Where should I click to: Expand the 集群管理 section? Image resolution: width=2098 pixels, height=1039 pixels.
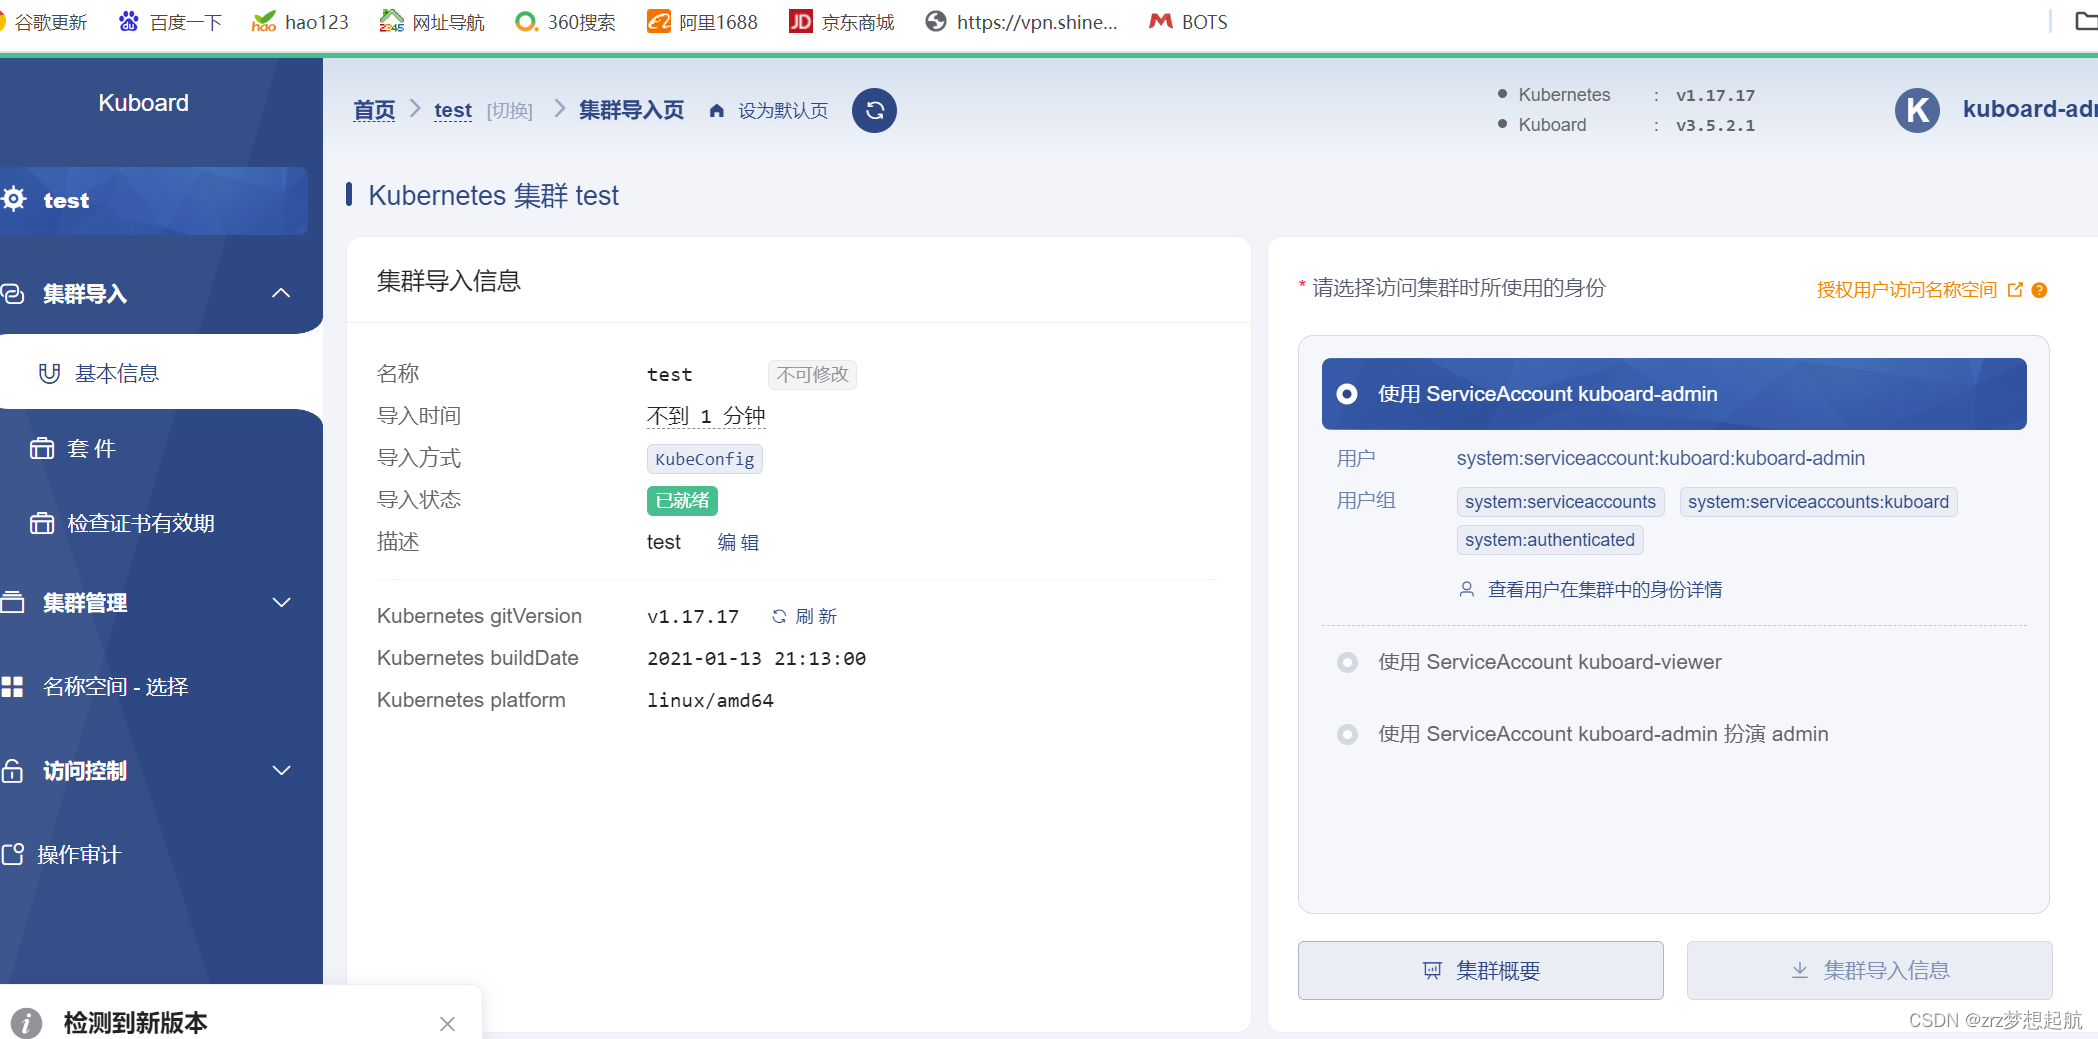point(281,602)
